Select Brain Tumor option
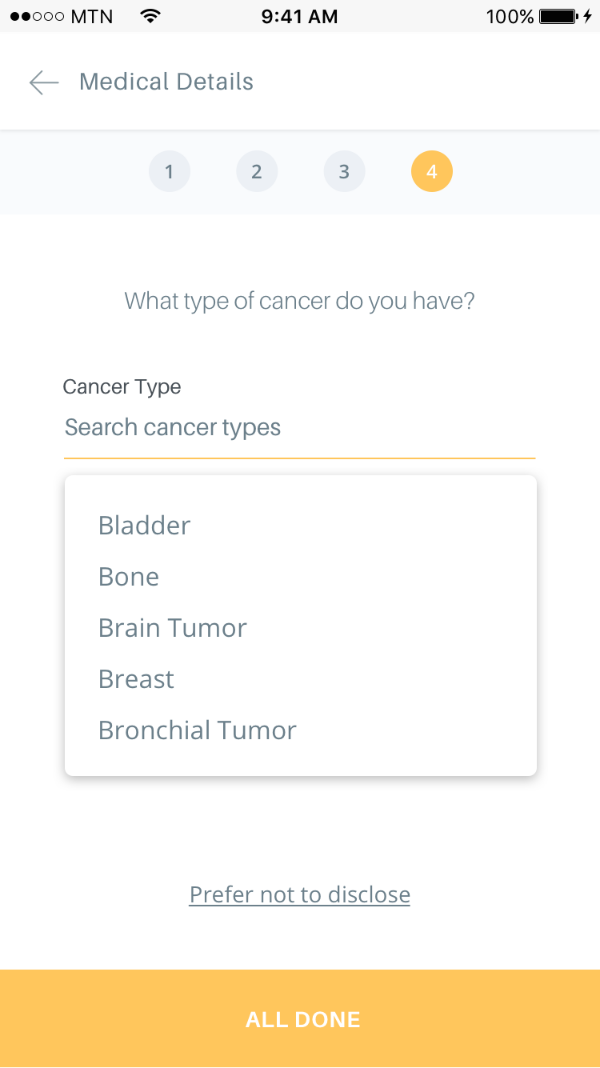Viewport: 600px width, 1068px height. [172, 628]
